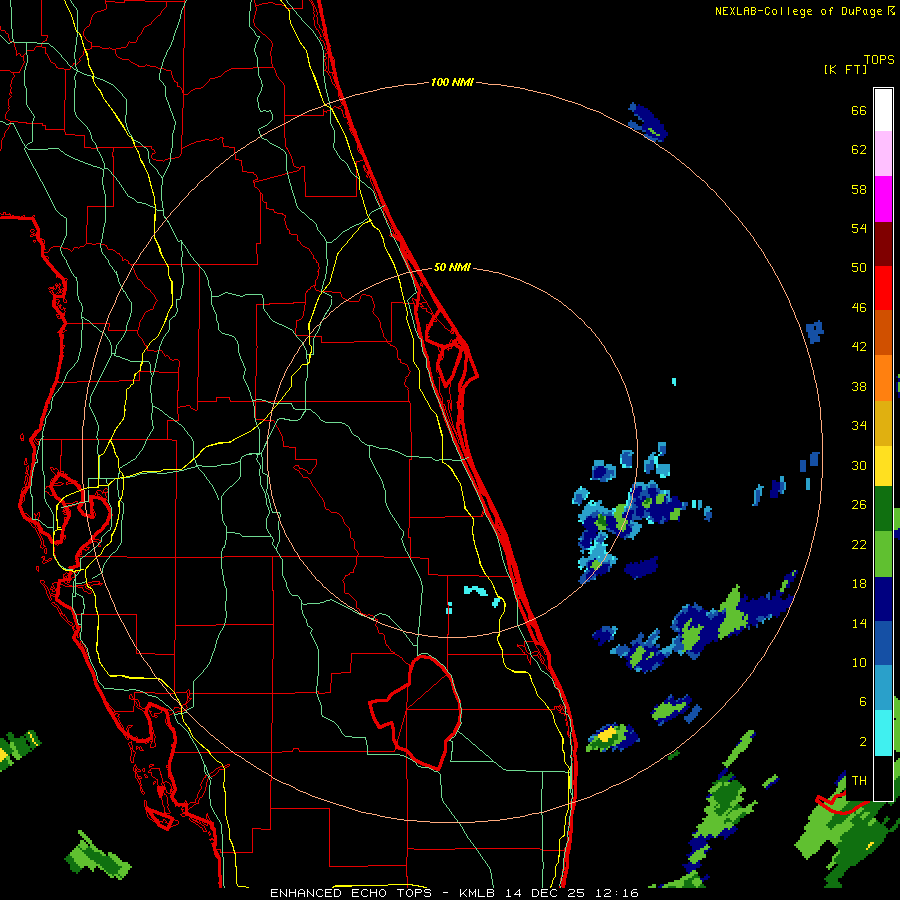Click the light green legend swatch near 22

click(883, 554)
